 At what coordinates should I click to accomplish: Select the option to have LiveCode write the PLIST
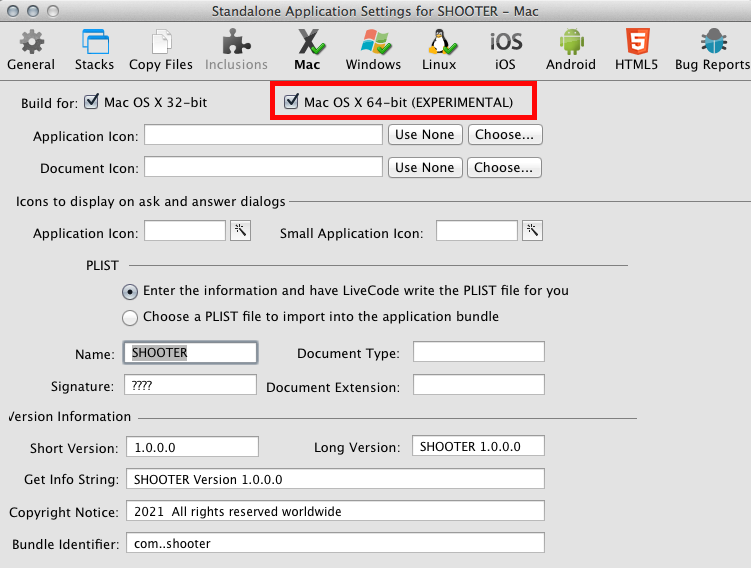click(130, 291)
